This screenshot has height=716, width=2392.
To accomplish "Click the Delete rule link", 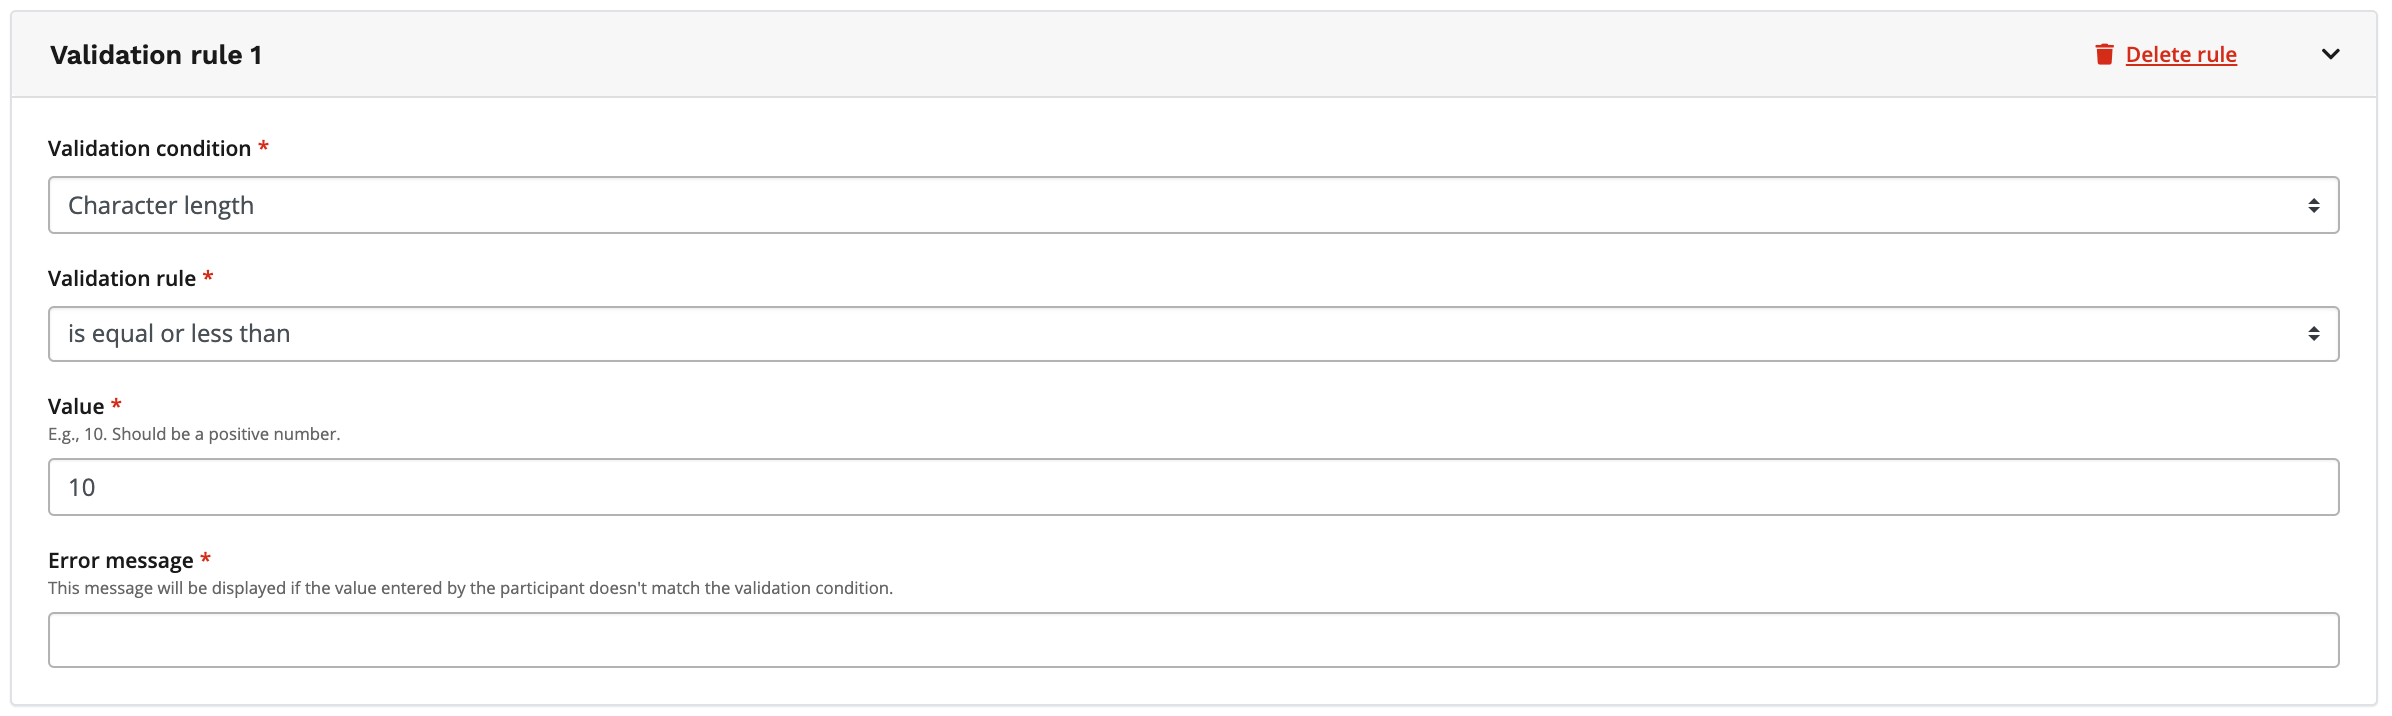I will 2181,55.
